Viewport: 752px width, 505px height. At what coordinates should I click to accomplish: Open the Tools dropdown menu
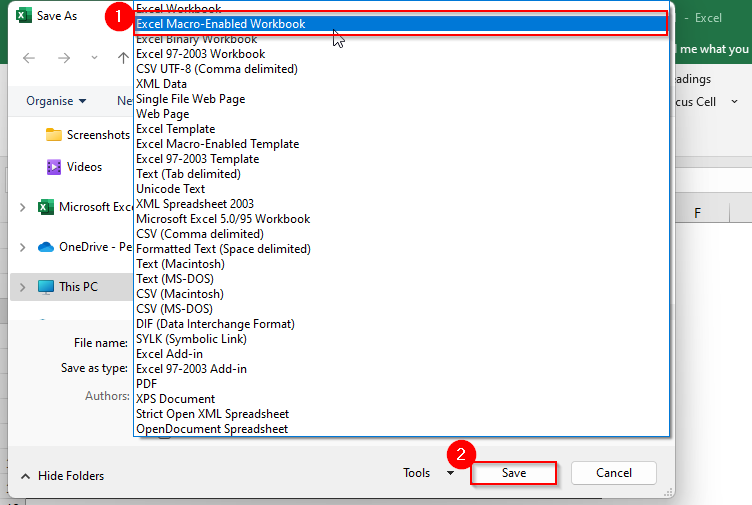tap(428, 473)
